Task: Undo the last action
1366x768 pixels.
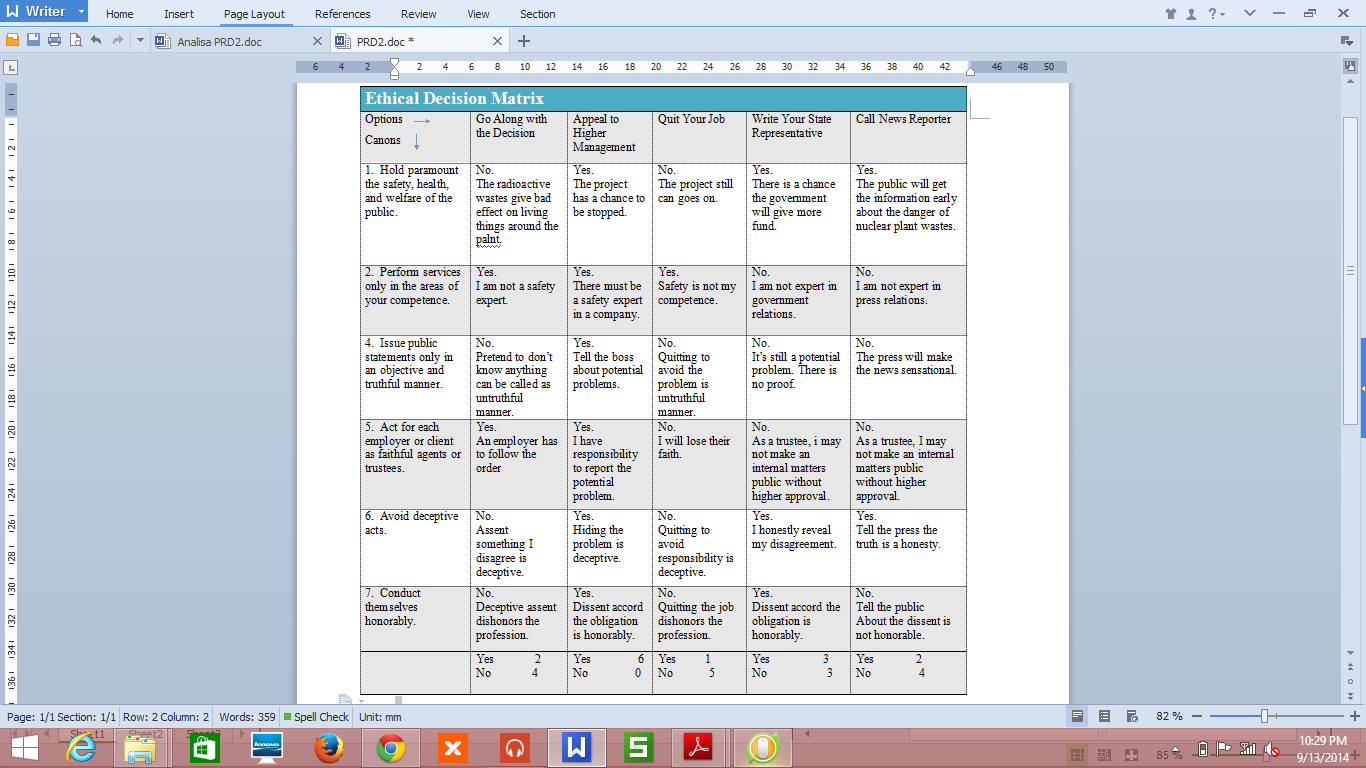Action: 96,40
